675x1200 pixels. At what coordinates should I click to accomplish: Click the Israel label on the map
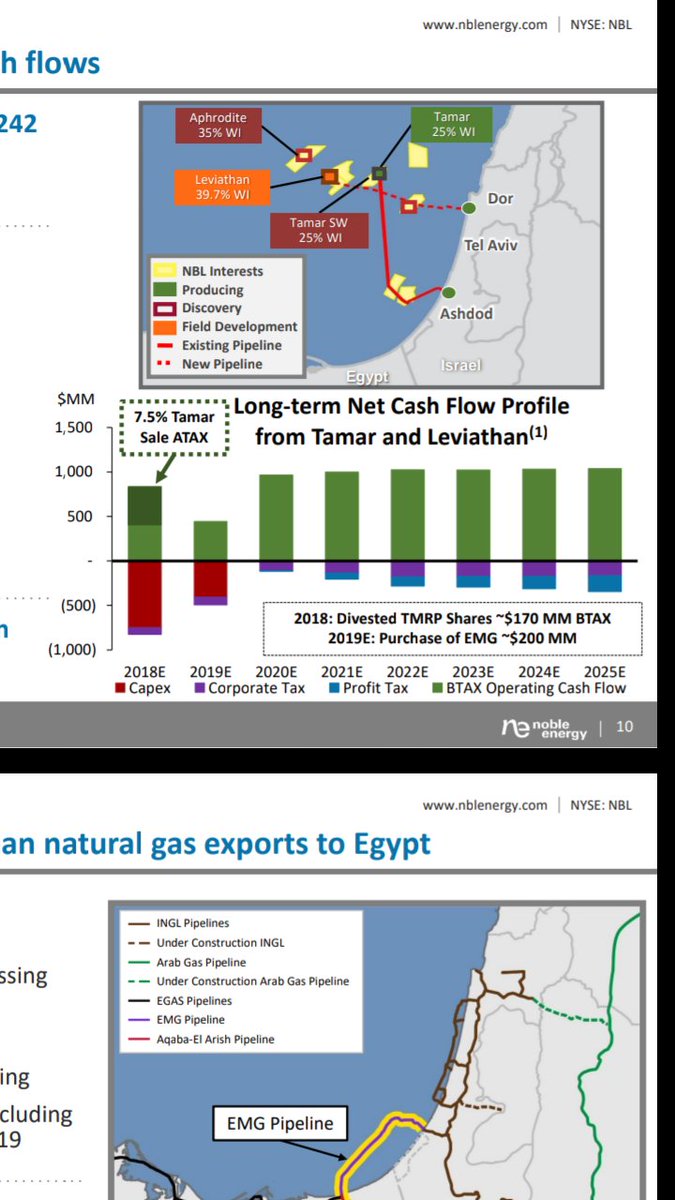click(x=461, y=366)
